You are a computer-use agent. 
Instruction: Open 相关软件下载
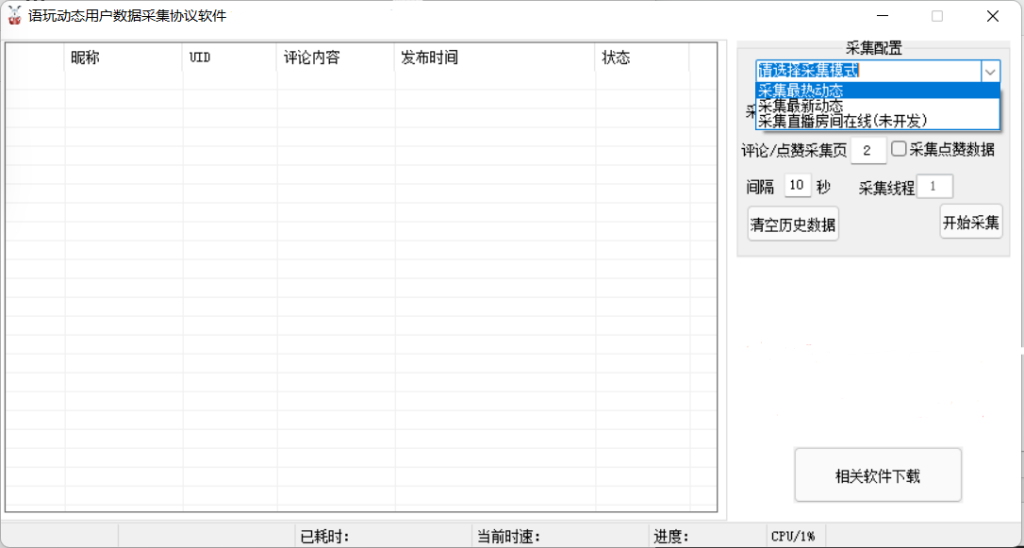pos(877,475)
